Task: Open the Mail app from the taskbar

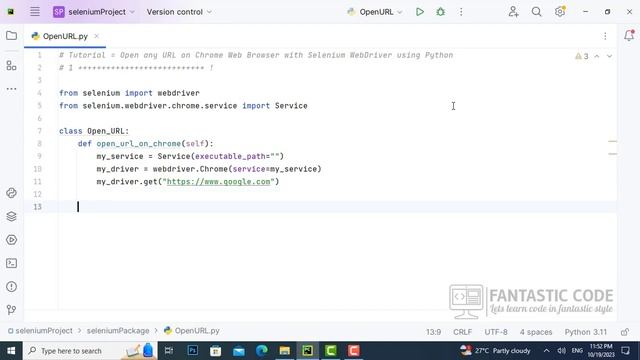Action: coord(239,351)
